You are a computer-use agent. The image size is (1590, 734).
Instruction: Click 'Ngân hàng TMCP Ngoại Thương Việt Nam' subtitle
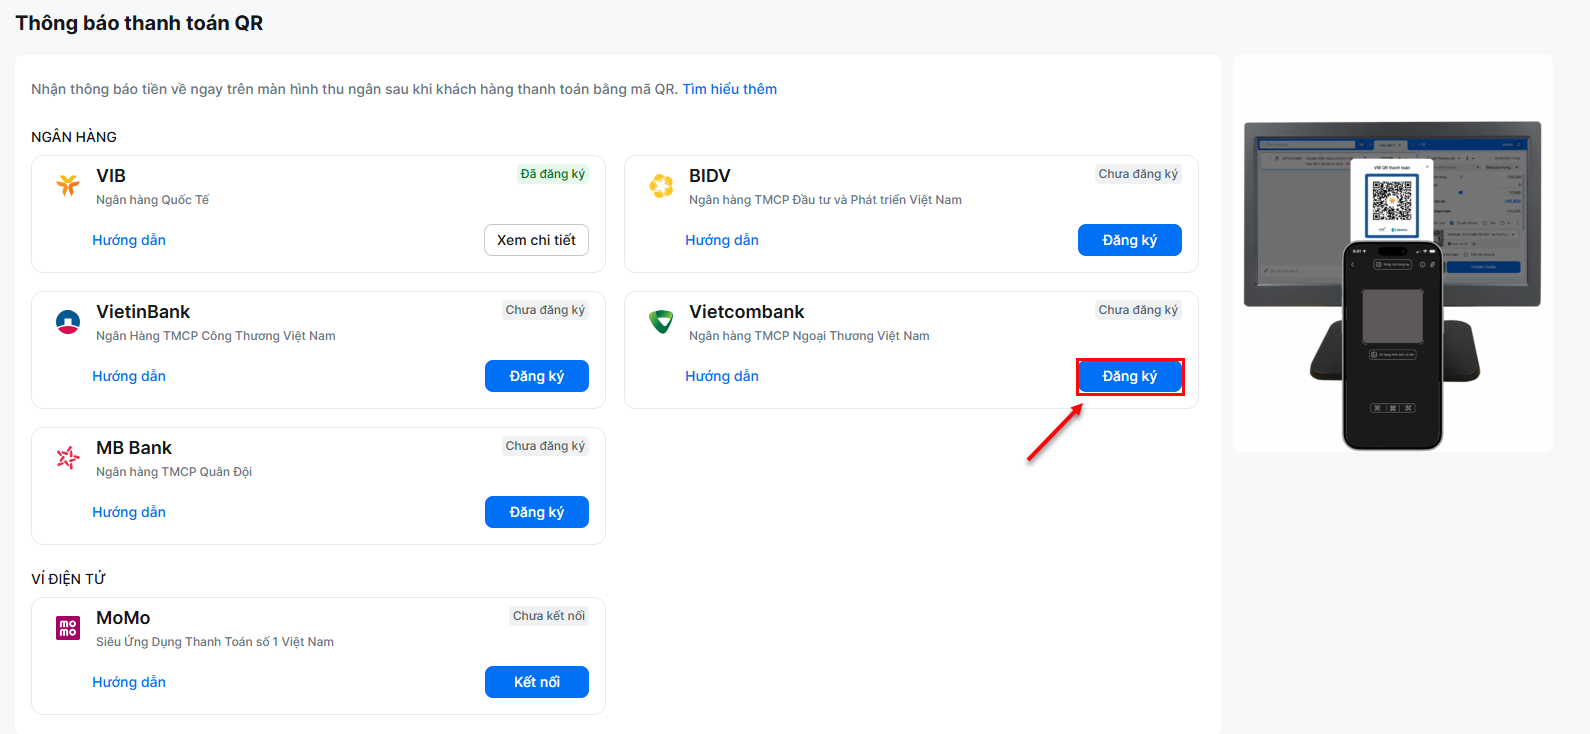coord(809,336)
